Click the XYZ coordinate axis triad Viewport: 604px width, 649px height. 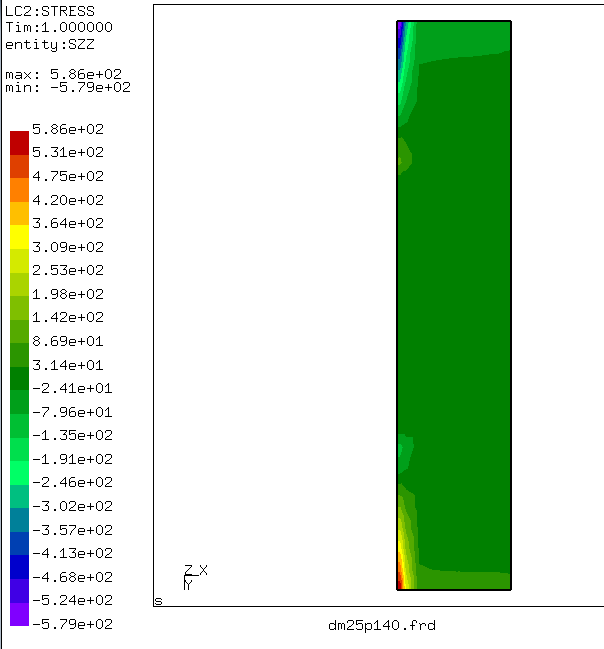tap(195, 577)
